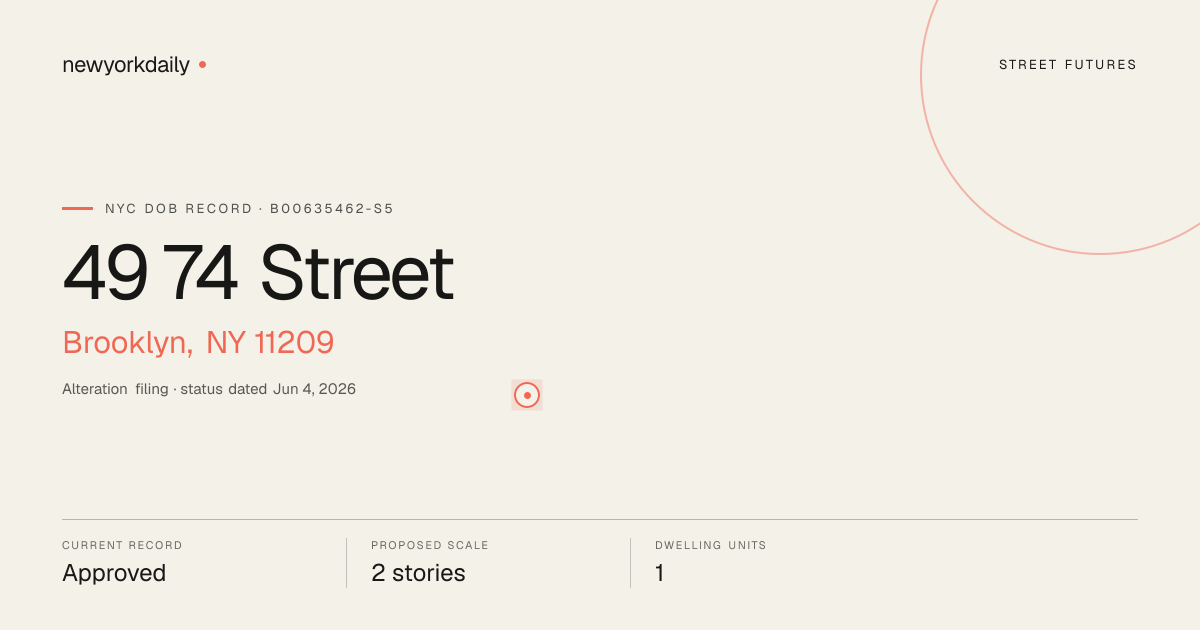
Task: Click the 2 stories value
Action: click(418, 573)
